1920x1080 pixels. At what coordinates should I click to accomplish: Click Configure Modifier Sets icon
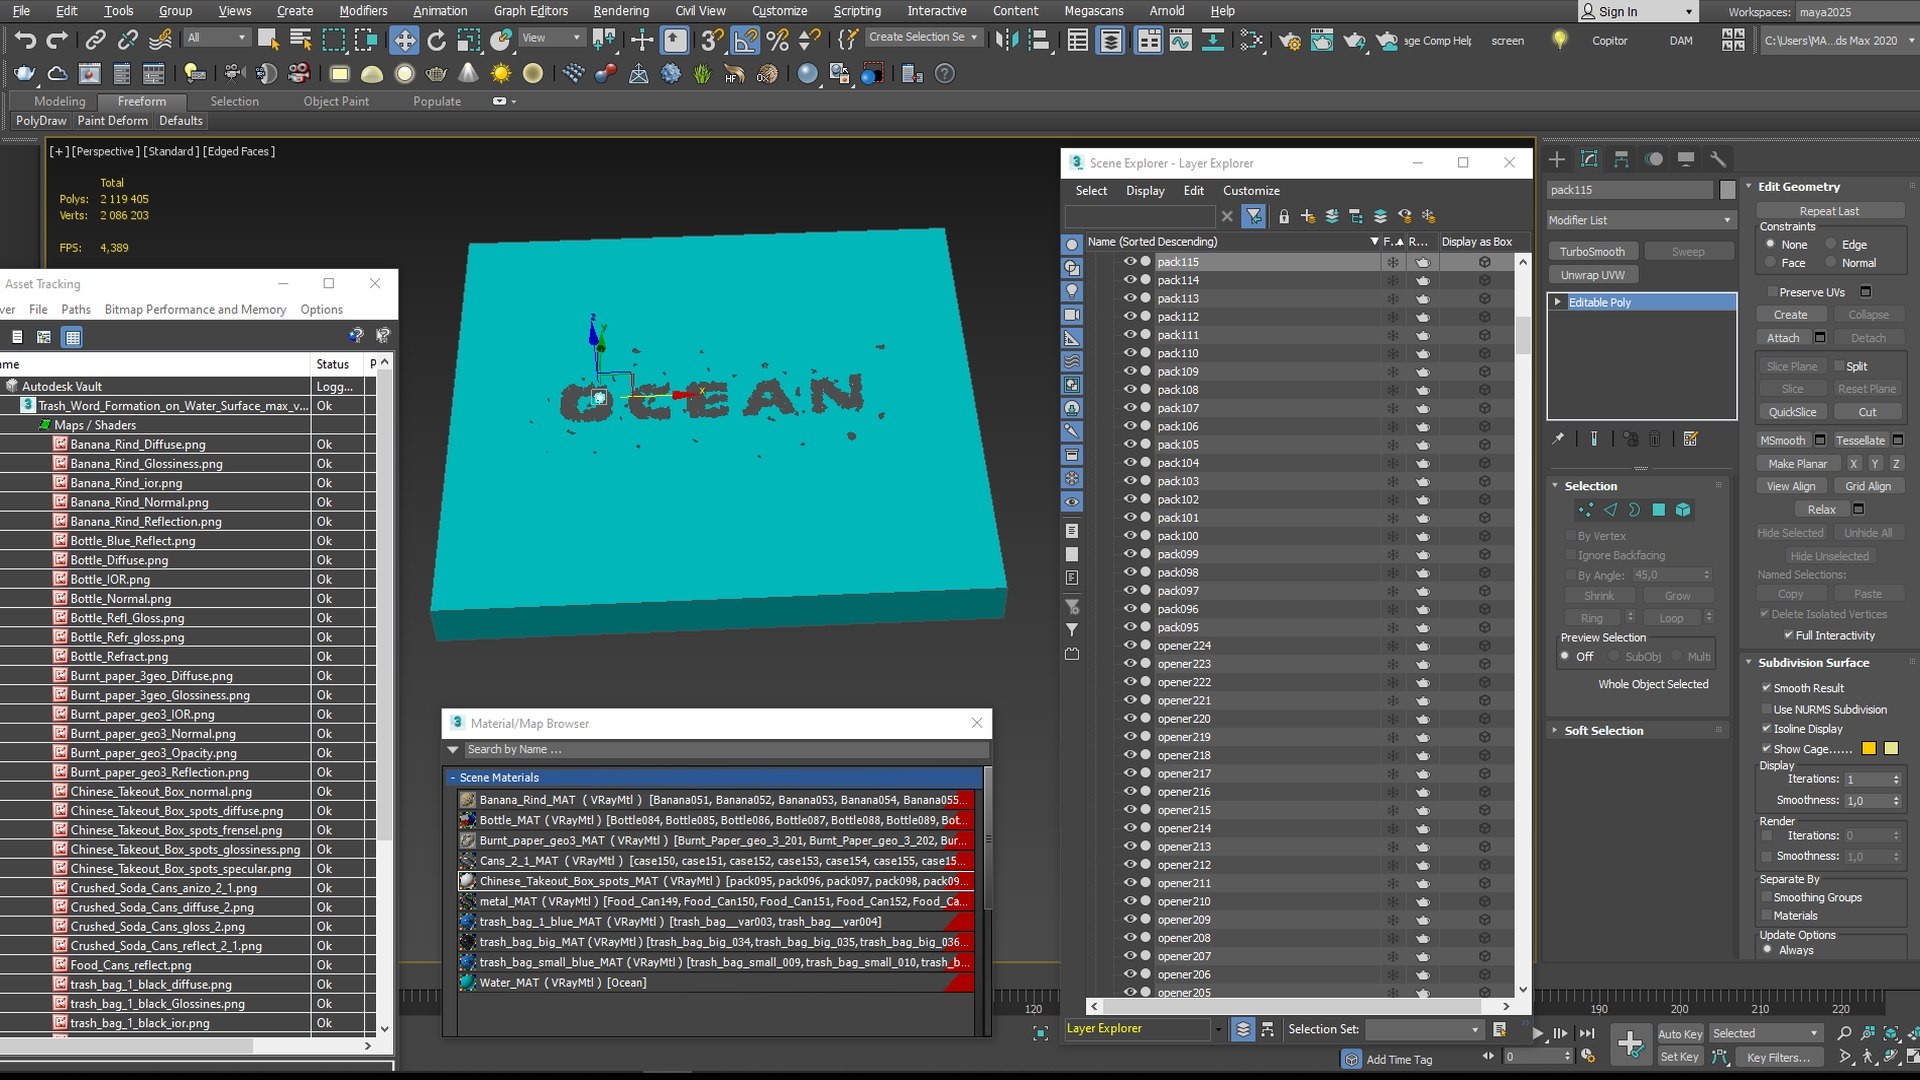[1690, 439]
